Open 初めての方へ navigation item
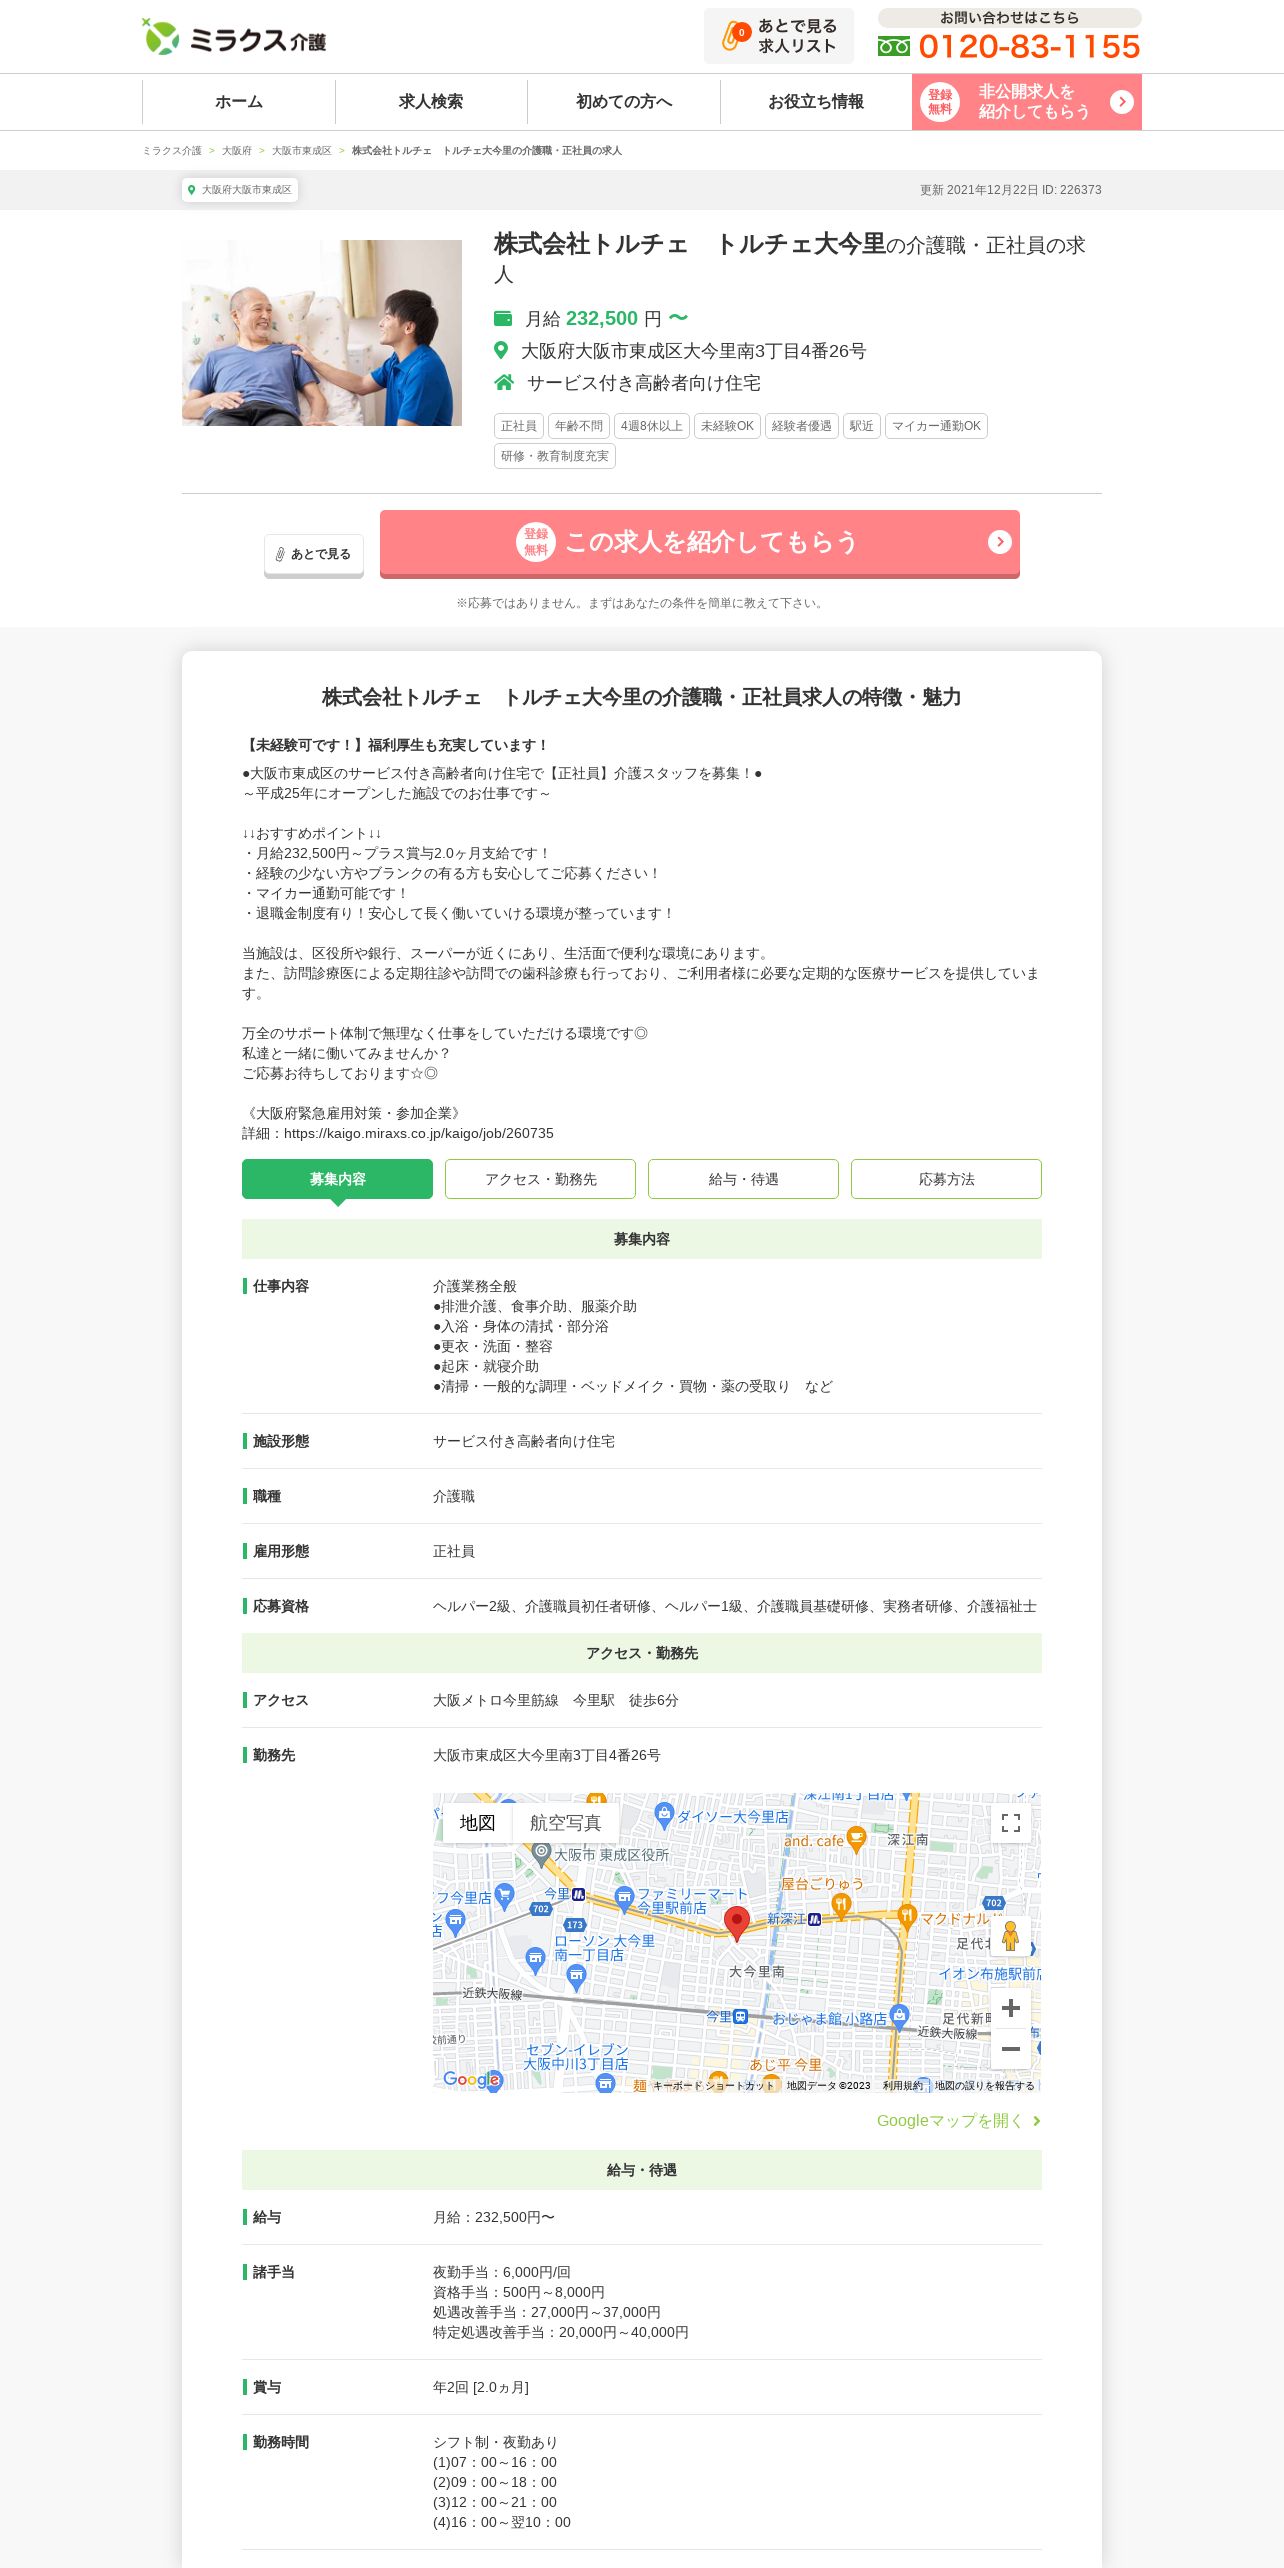Screen dimensions: 1284x2568 624,102
